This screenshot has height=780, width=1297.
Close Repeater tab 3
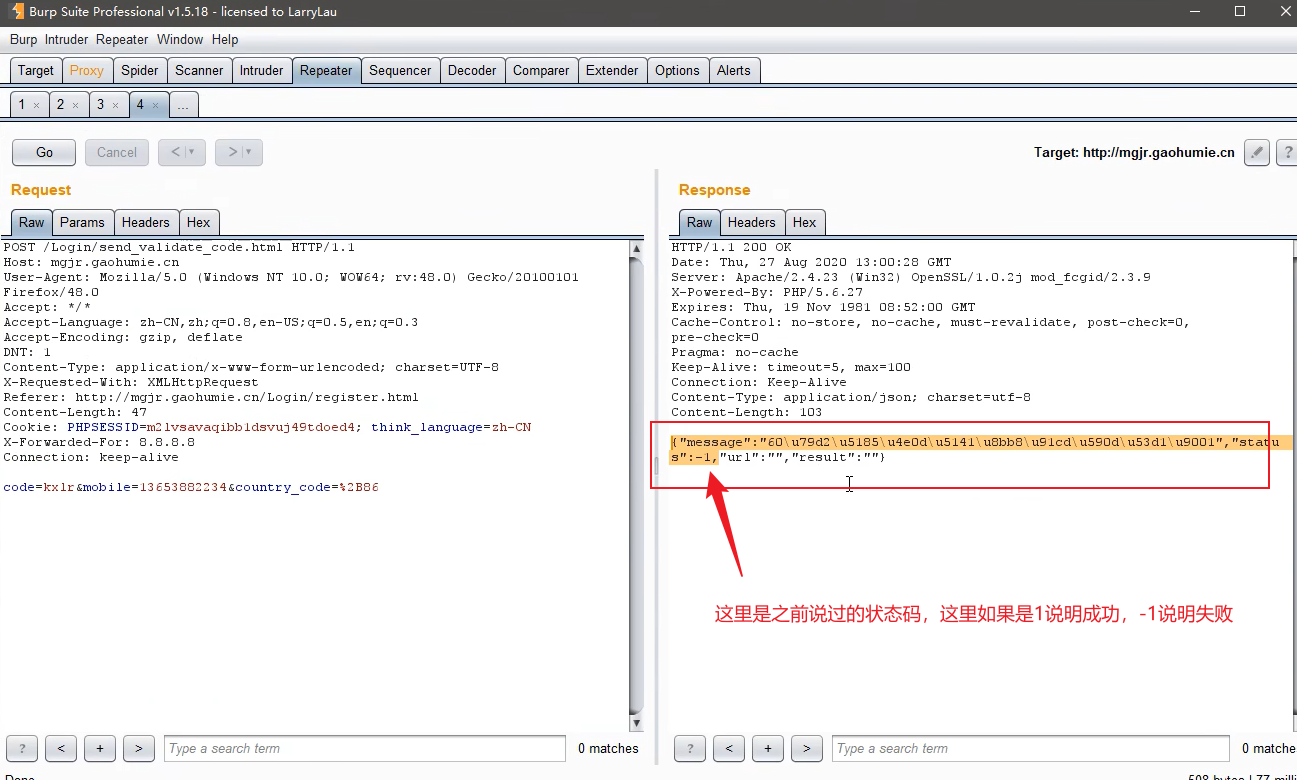click(115, 105)
